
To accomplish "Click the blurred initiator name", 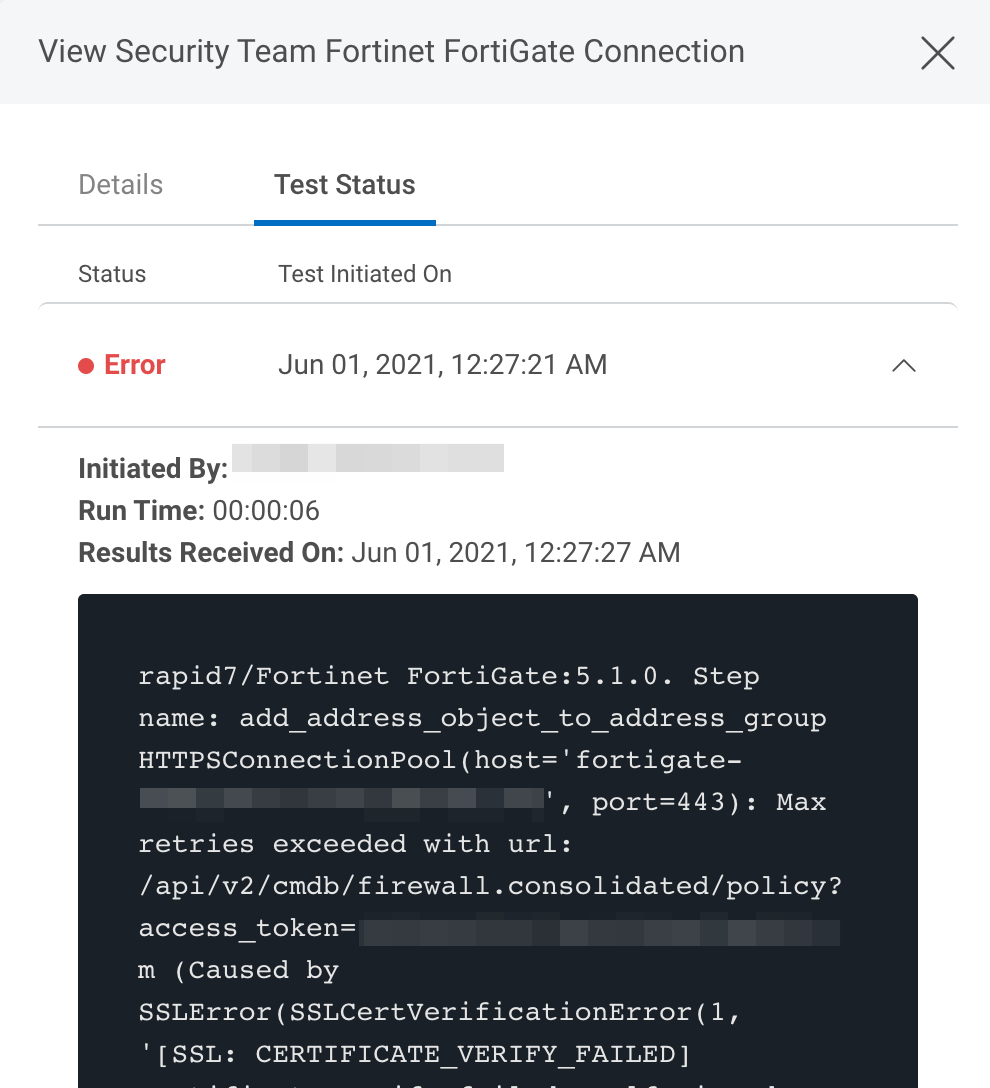I will point(368,459).
